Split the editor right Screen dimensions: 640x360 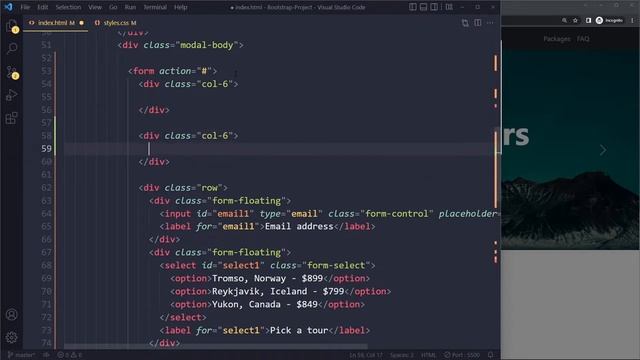tap(478, 23)
